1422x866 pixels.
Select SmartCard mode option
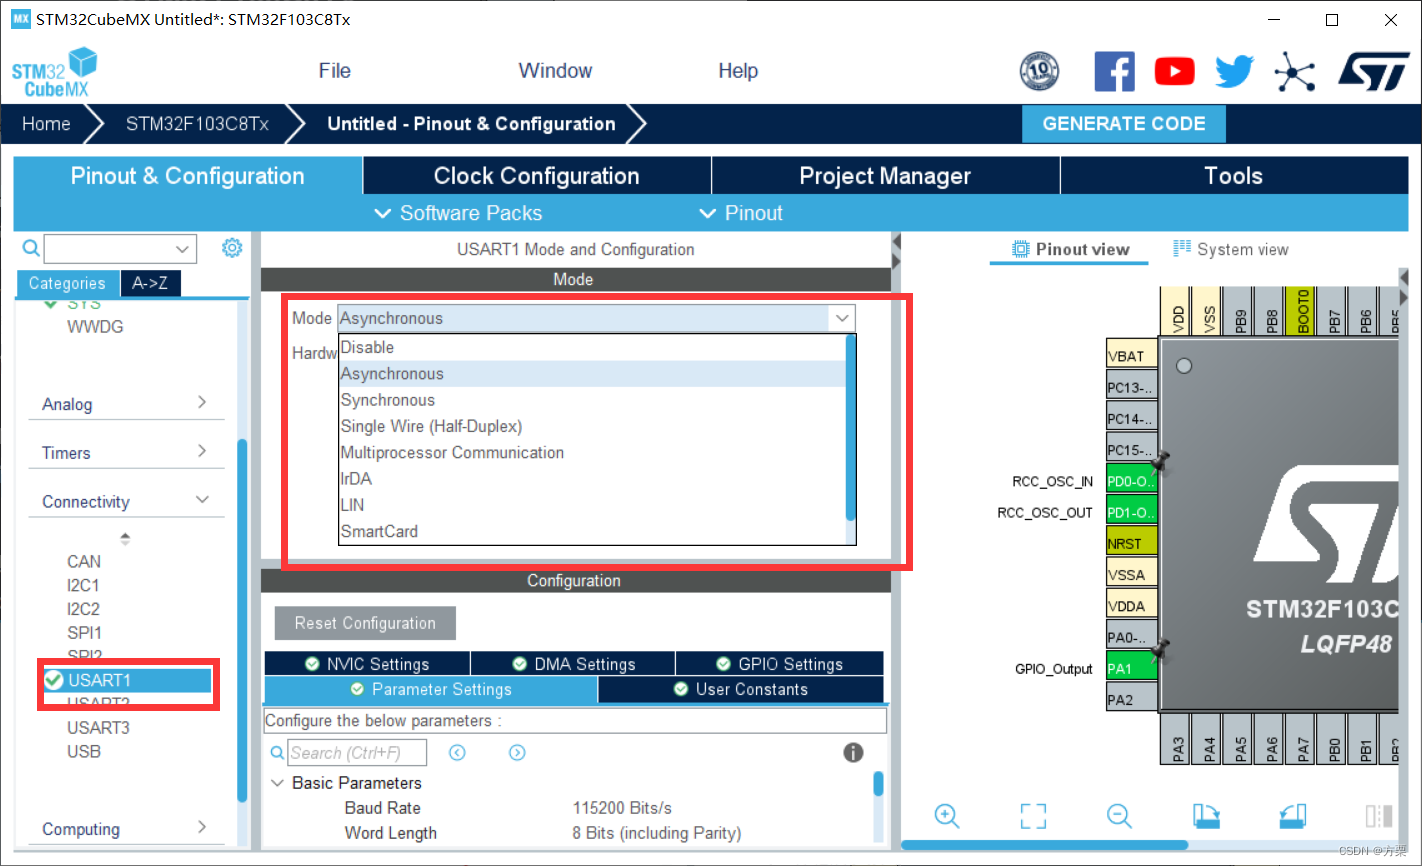tap(593, 531)
